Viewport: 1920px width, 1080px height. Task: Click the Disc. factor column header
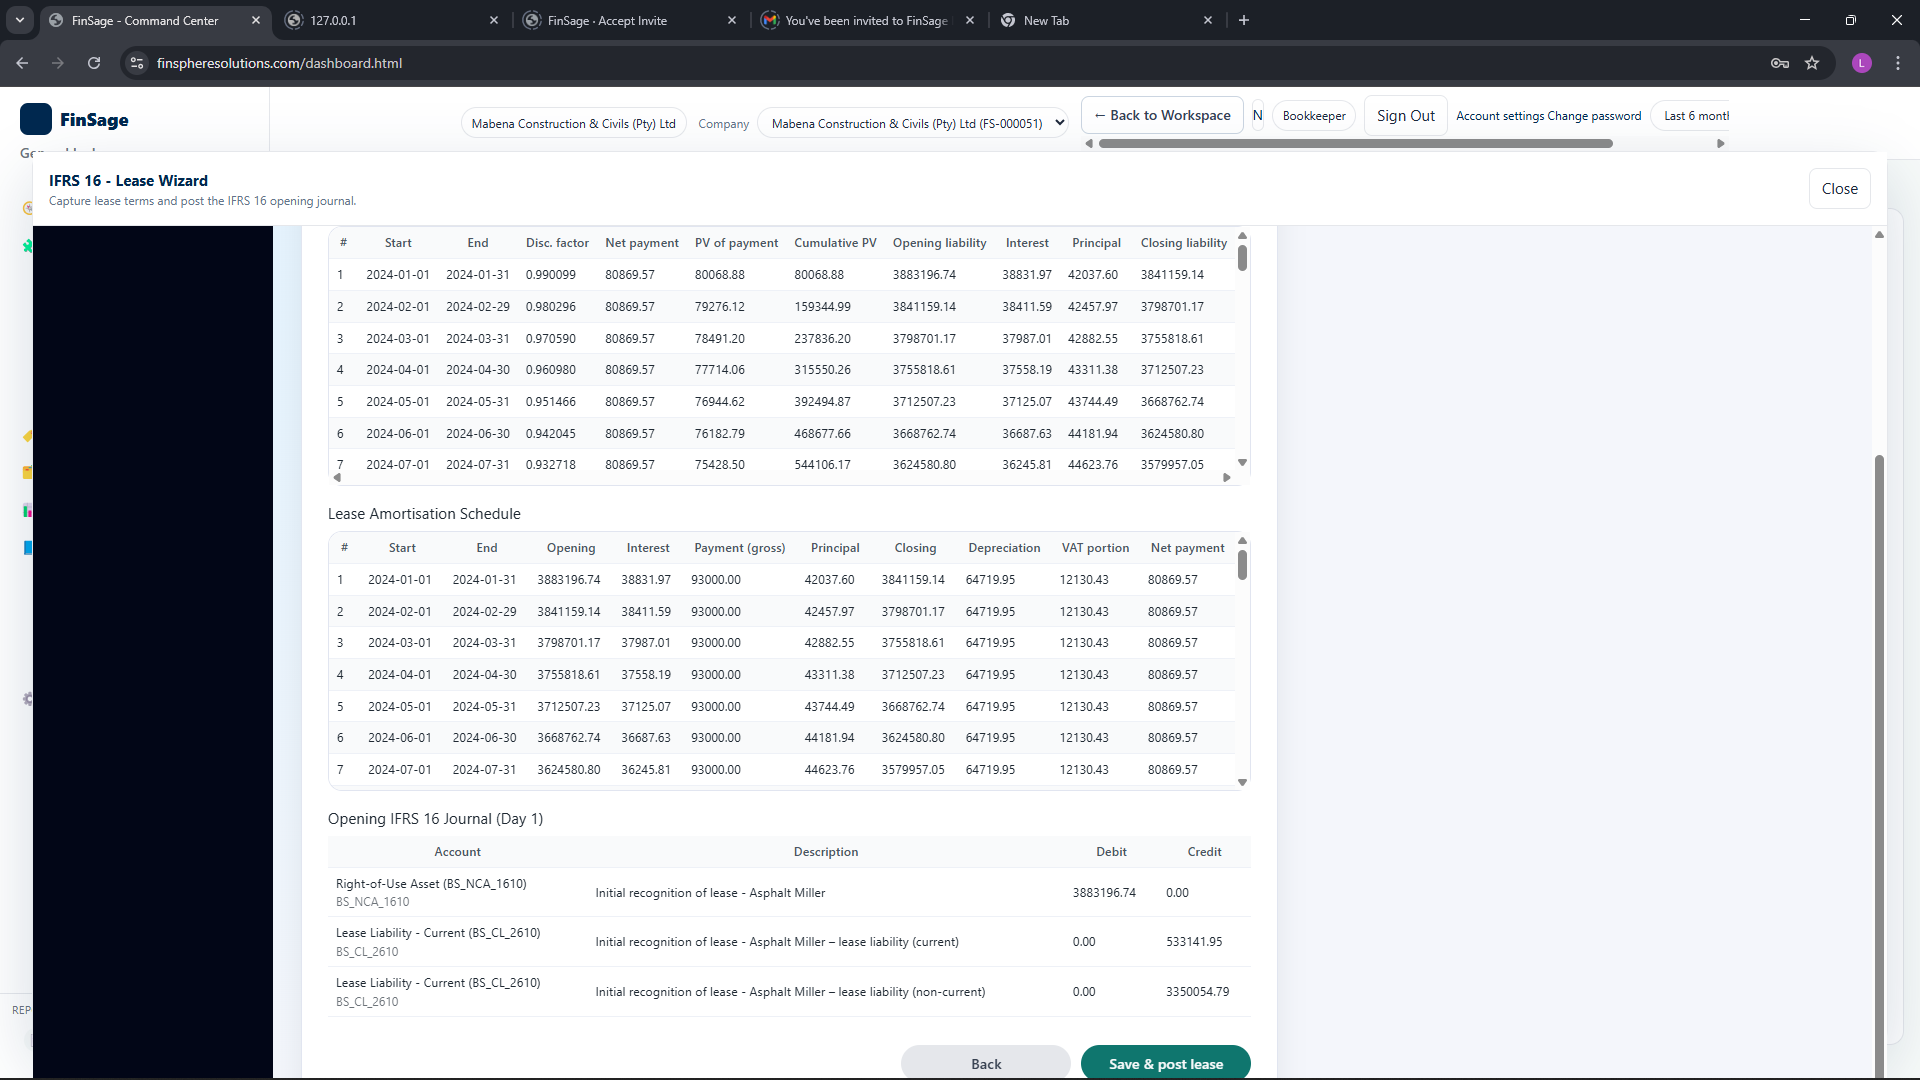[557, 243]
